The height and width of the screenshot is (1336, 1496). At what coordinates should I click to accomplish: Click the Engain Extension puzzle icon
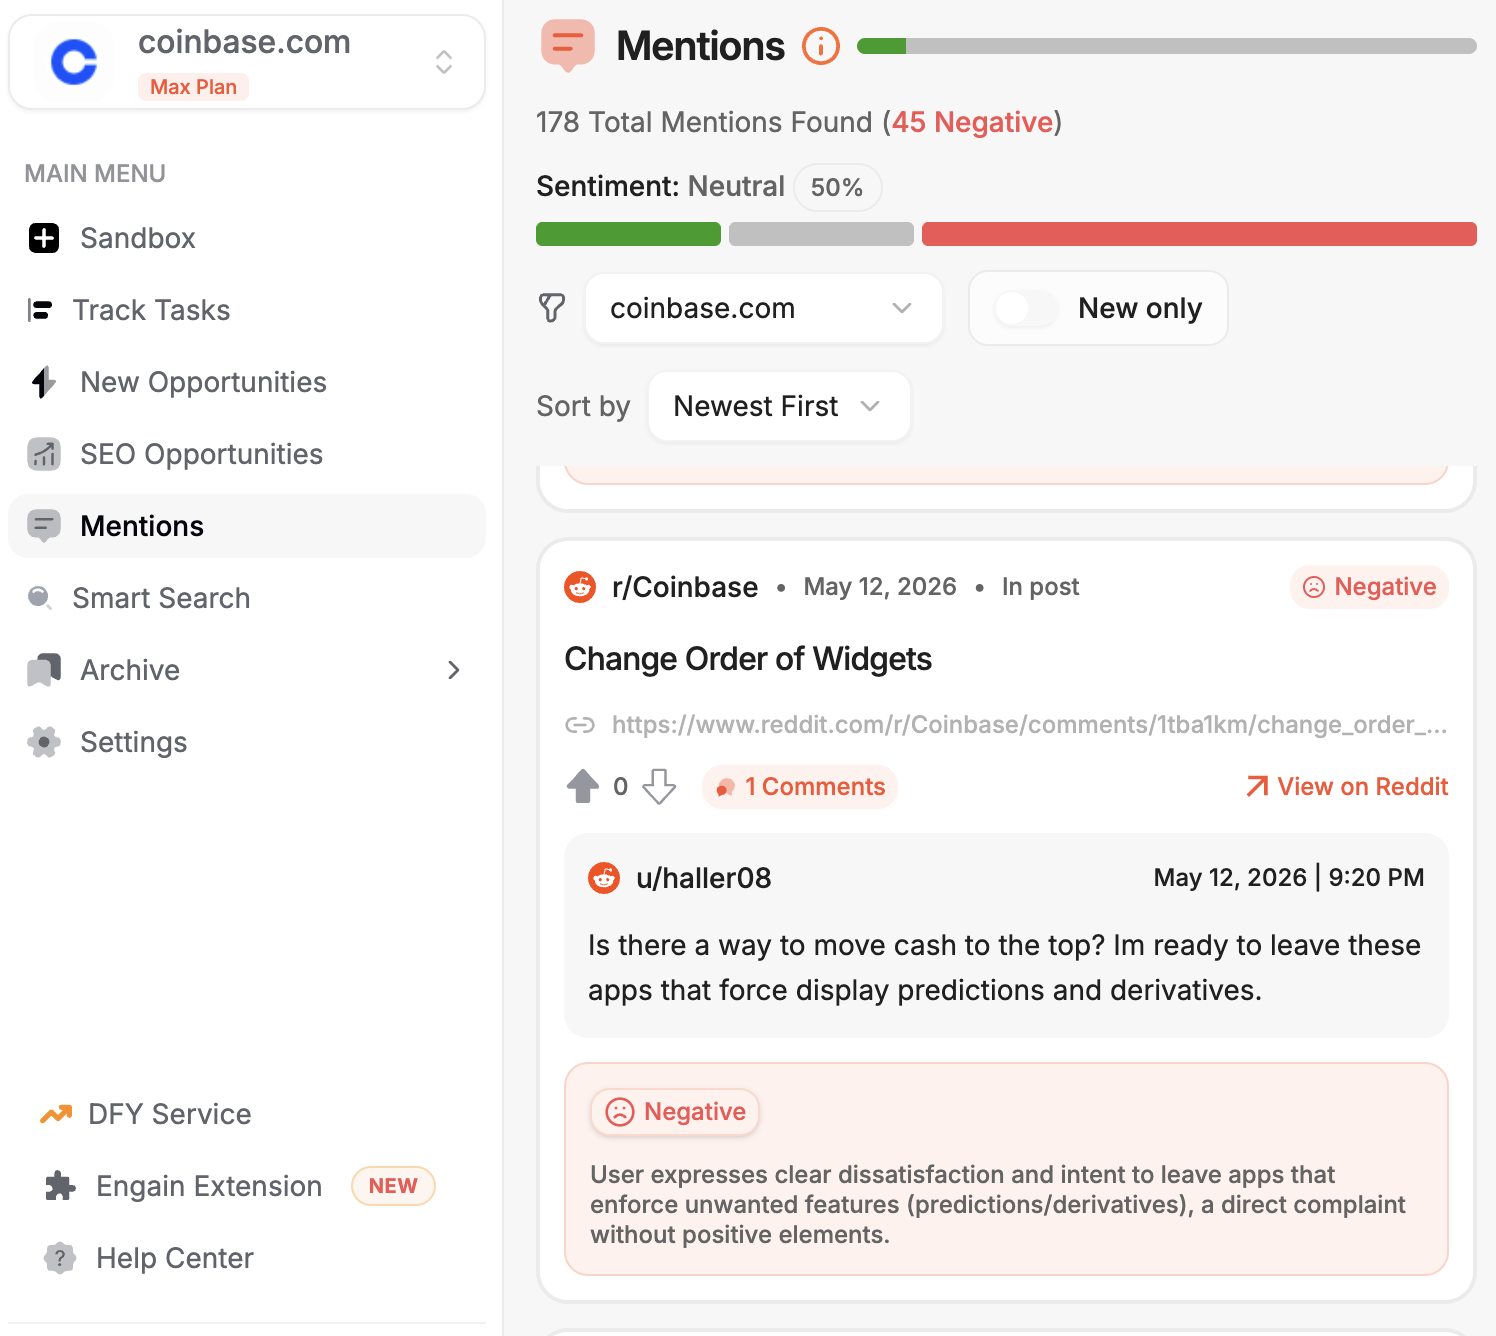pos(60,1186)
